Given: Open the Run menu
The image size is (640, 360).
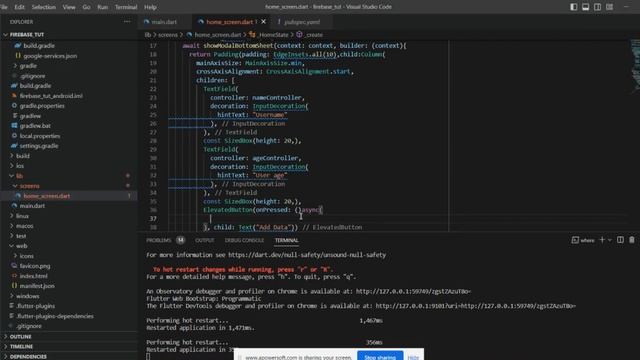Looking at the screenshot, I should click(x=102, y=7).
